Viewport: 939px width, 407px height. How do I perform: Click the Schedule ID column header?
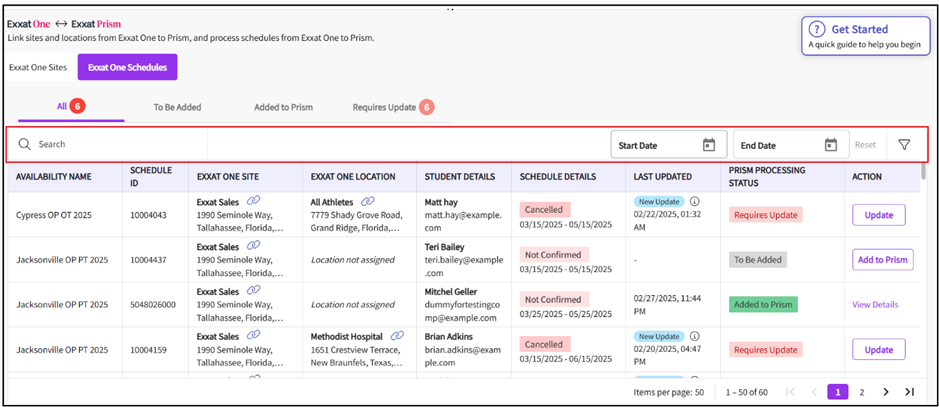pos(151,177)
